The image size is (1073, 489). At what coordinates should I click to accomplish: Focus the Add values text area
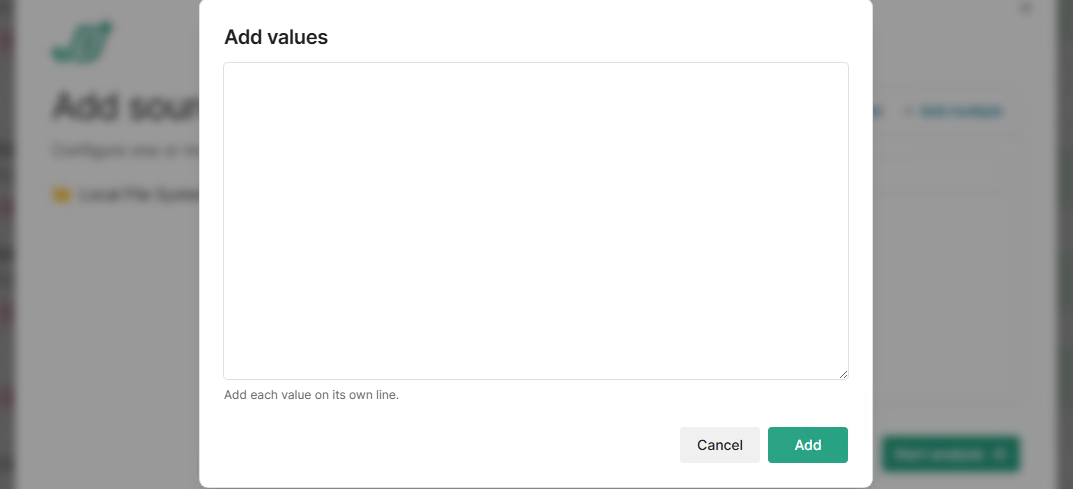pos(535,220)
